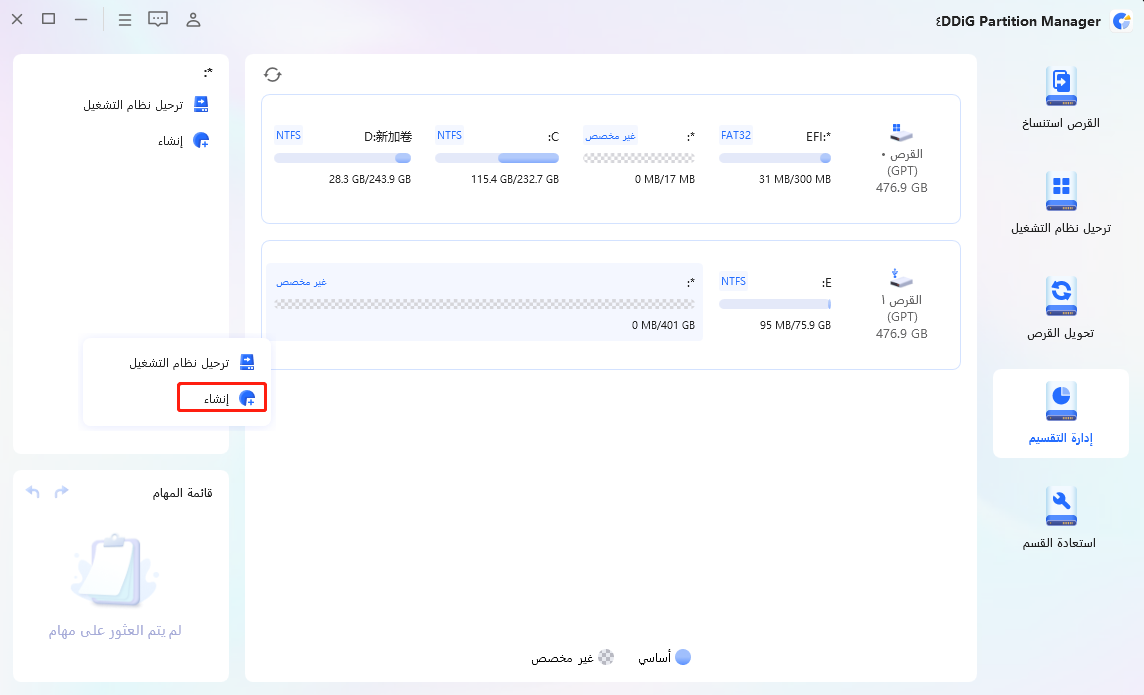1144x695 pixels.
Task: Choose Create (إنشاء) in the context menu
Action: click(222, 399)
